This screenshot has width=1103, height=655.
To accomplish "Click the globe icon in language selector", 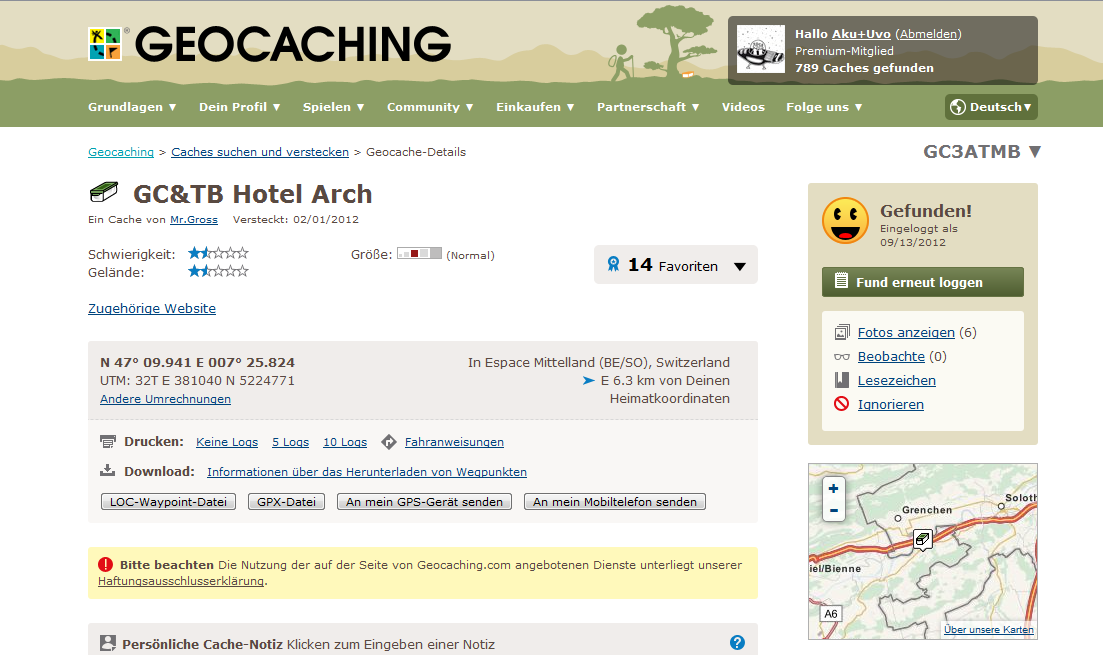I will click(957, 107).
